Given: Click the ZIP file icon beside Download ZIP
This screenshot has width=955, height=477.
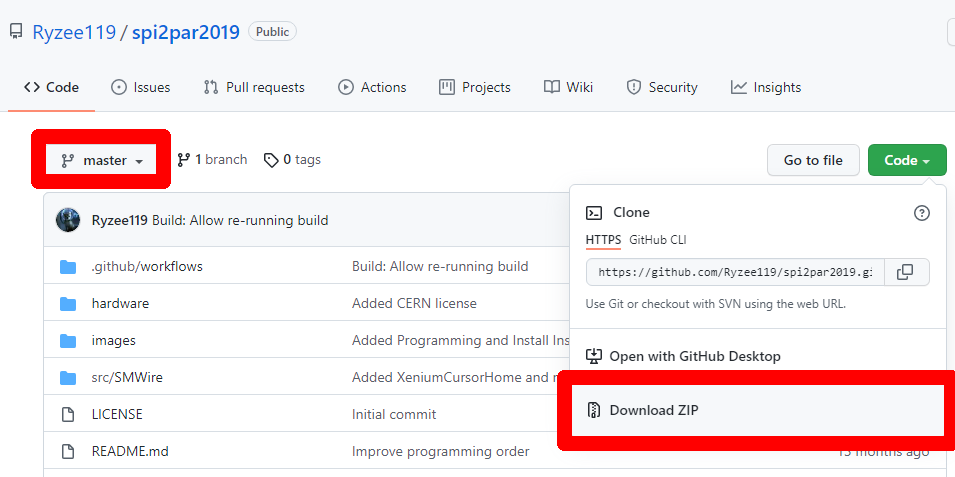Looking at the screenshot, I should coord(594,411).
